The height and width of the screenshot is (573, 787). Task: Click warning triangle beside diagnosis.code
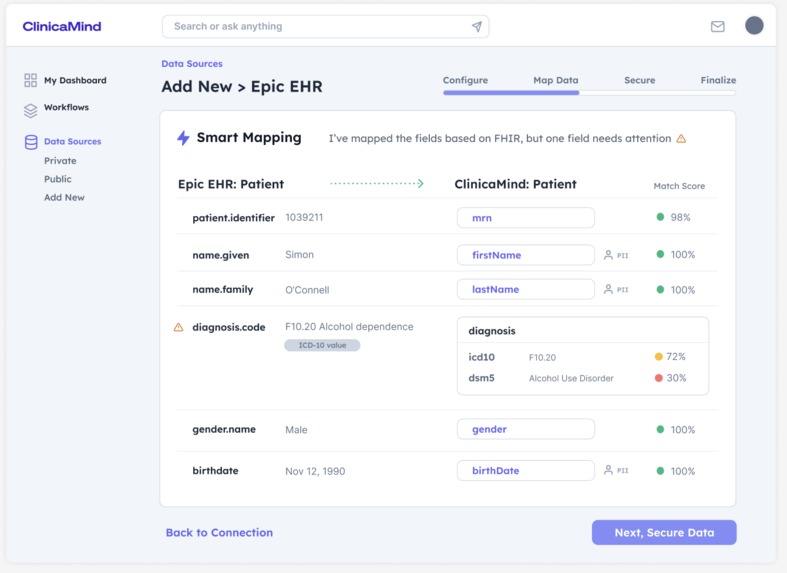pyautogui.click(x=179, y=328)
